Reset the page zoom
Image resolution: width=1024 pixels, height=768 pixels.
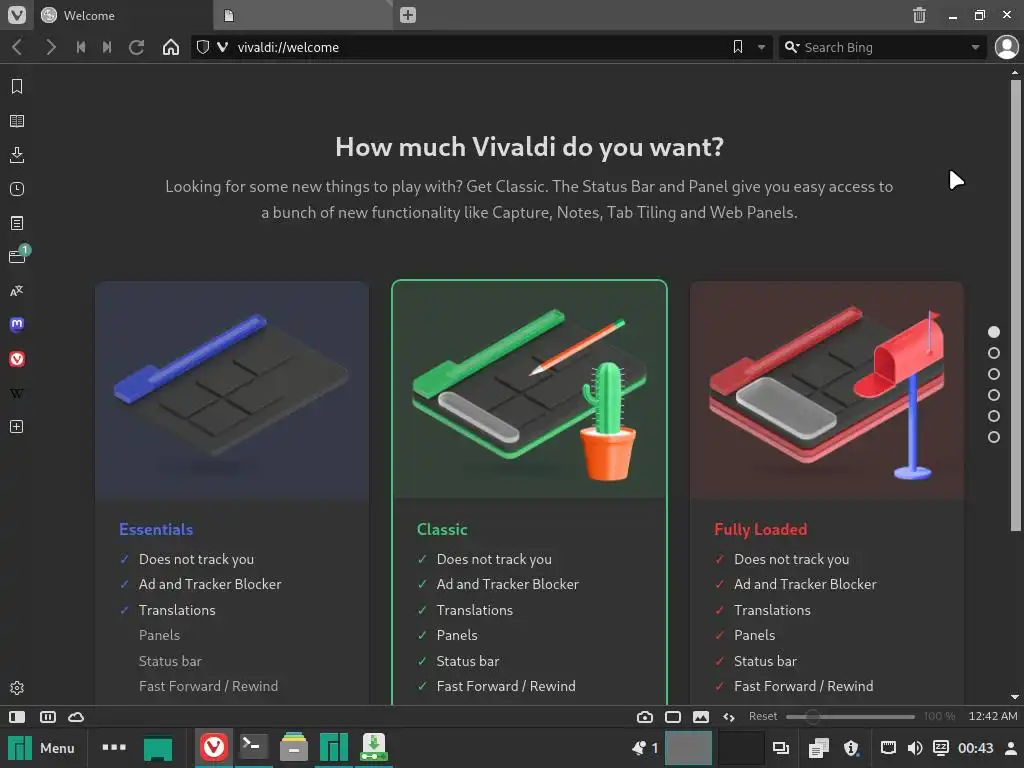763,716
